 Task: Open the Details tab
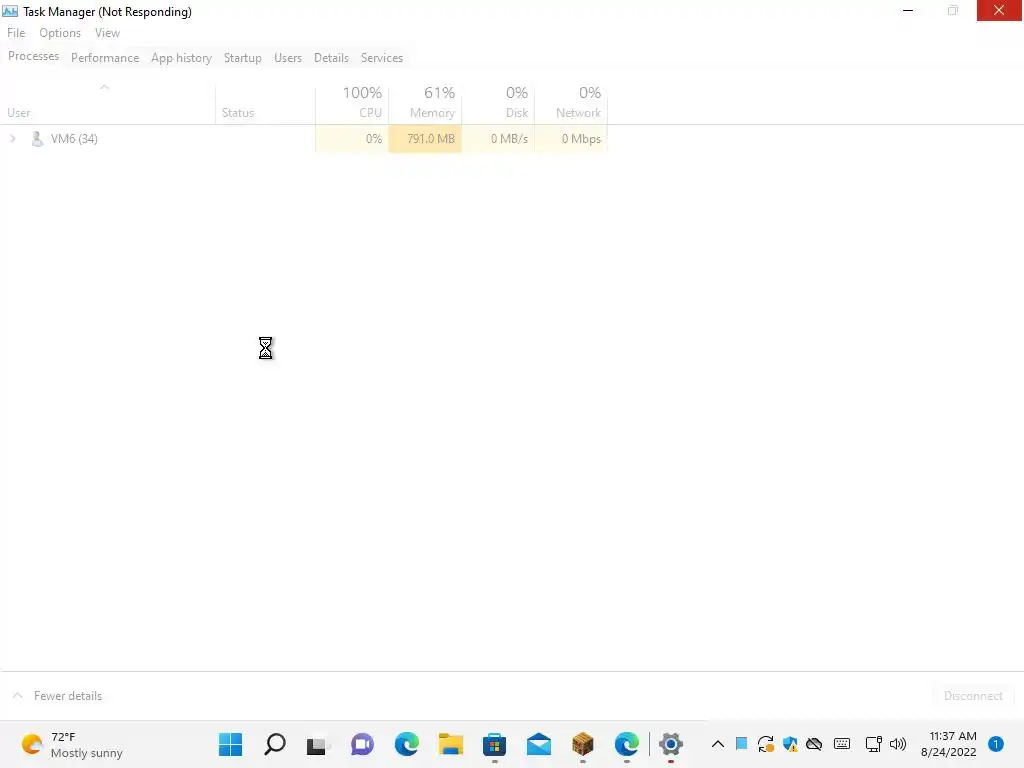tap(331, 57)
